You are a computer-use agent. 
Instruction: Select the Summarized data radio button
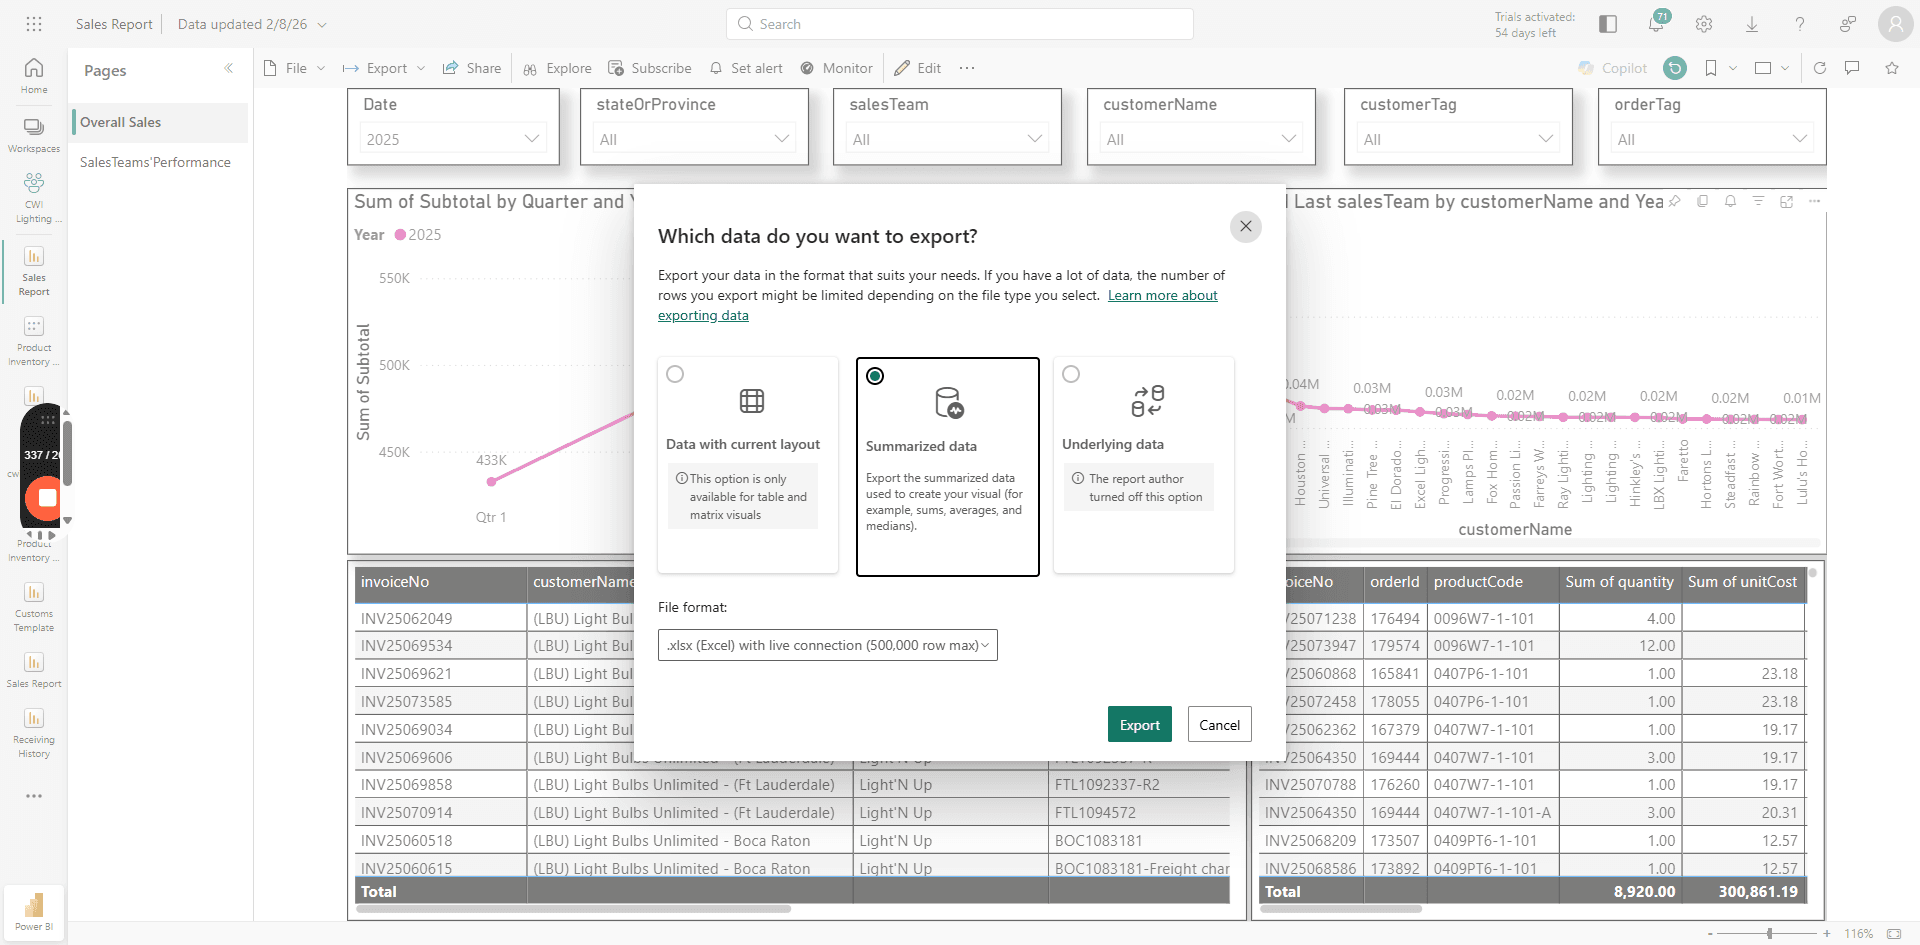[875, 376]
